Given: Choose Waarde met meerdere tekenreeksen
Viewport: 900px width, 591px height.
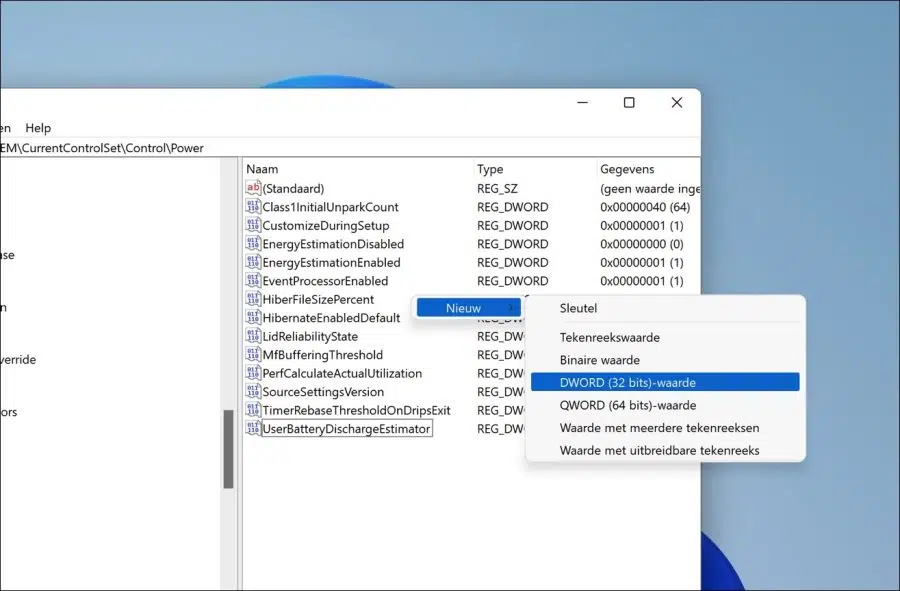Looking at the screenshot, I should [665, 427].
